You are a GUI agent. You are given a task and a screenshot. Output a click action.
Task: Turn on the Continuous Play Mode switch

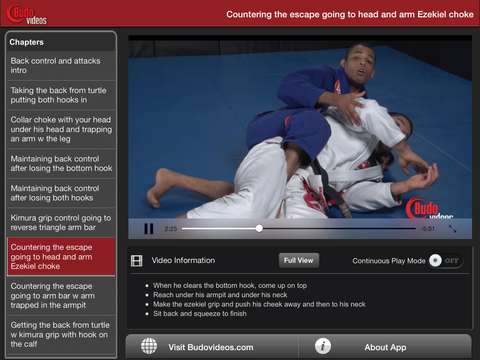[x=446, y=260]
